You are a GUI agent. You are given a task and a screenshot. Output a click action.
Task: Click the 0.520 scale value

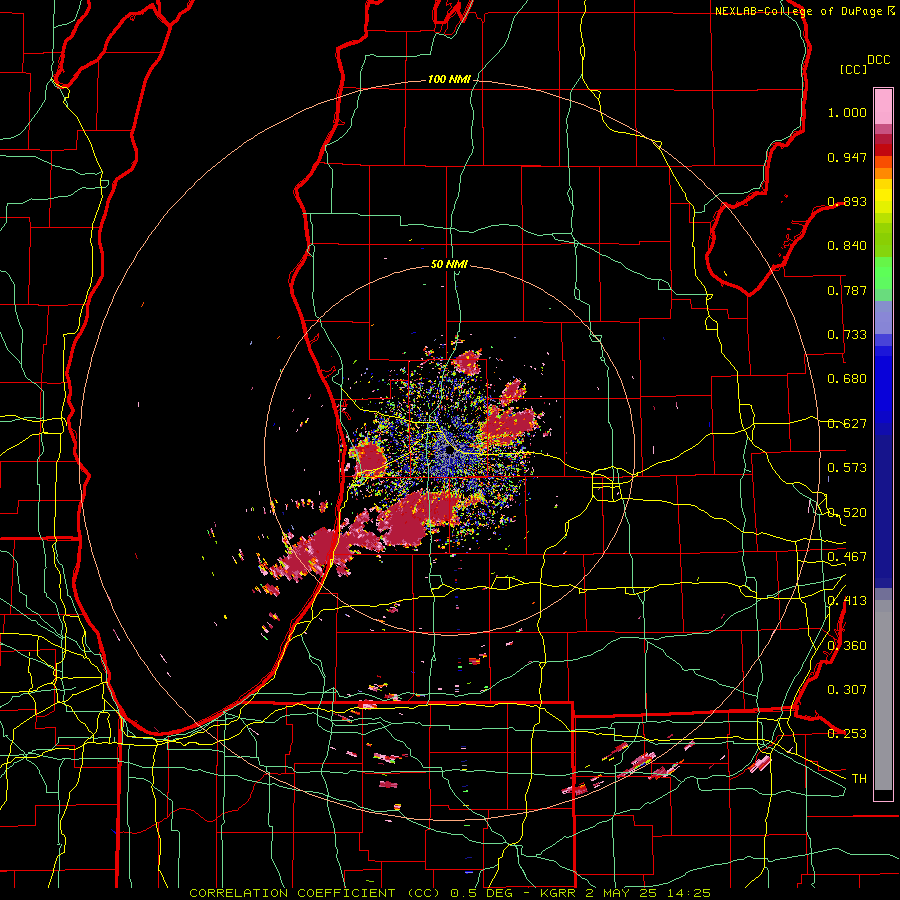pyautogui.click(x=847, y=513)
